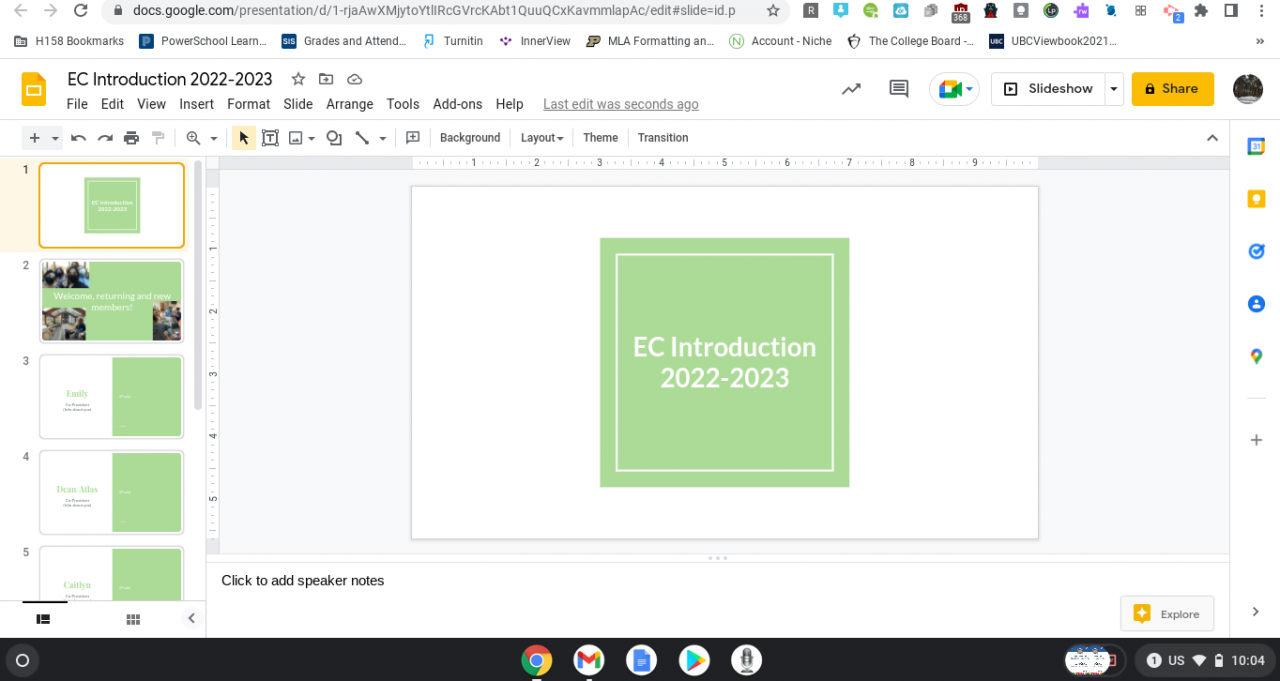
Task: Select the slide 2 Welcome thumbnail
Action: click(111, 301)
